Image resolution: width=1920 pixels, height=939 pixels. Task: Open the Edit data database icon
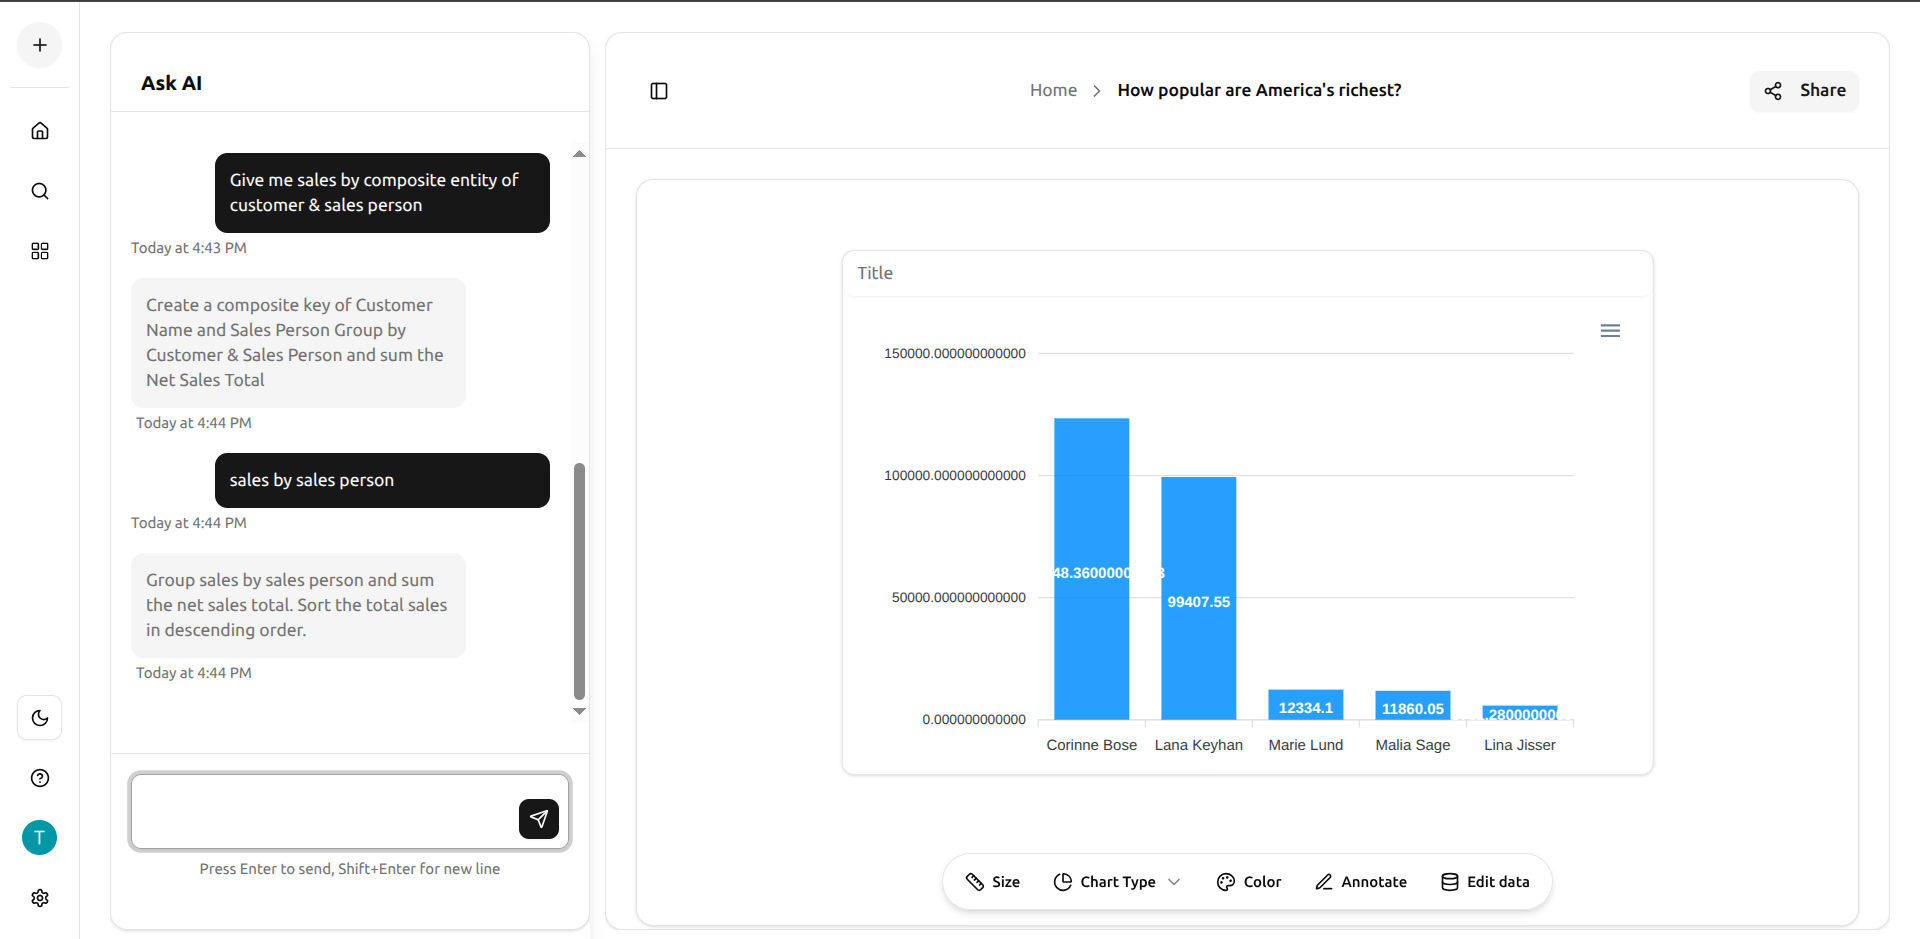1449,882
